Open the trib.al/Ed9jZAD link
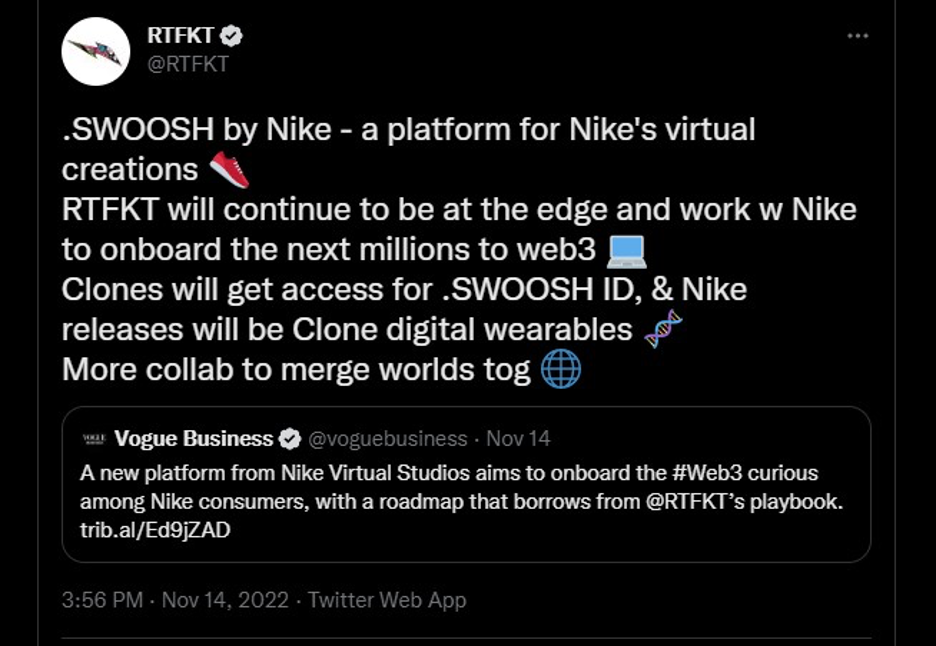This screenshot has width=936, height=646. click(154, 530)
